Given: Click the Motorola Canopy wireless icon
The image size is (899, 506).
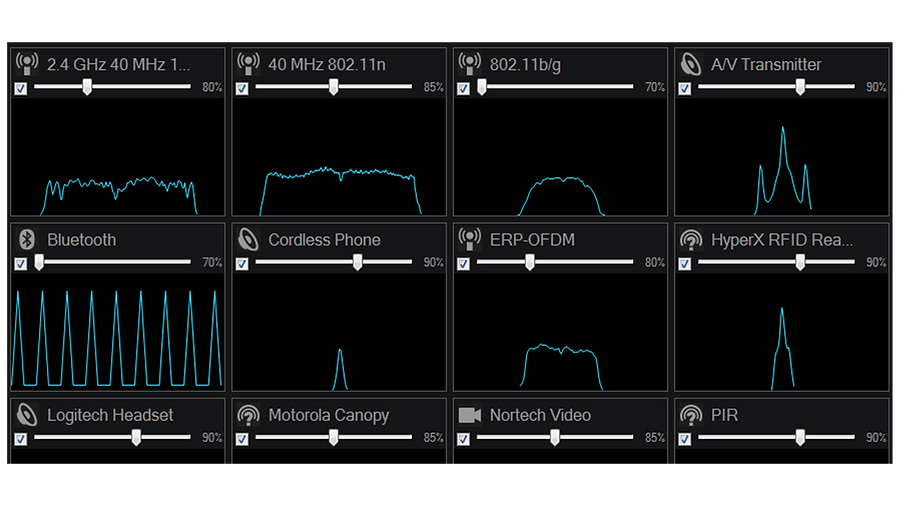Looking at the screenshot, I should click(x=248, y=415).
